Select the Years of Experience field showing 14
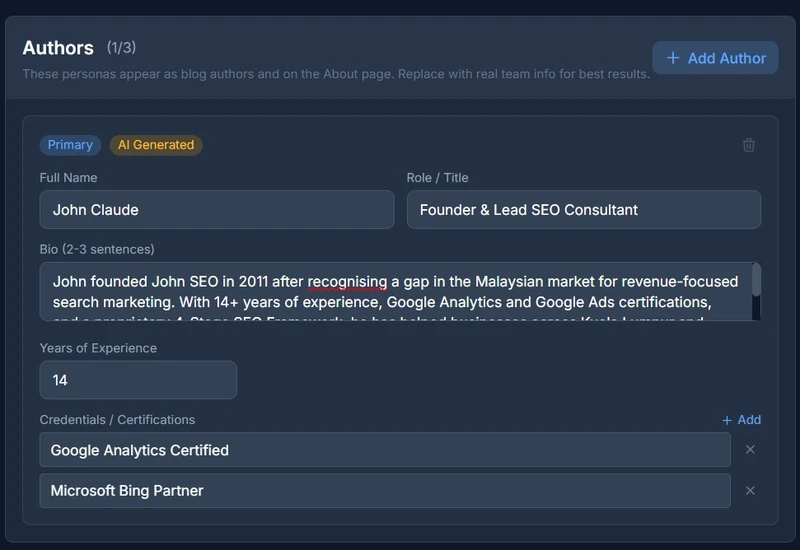The height and width of the screenshot is (550, 800). tap(138, 380)
